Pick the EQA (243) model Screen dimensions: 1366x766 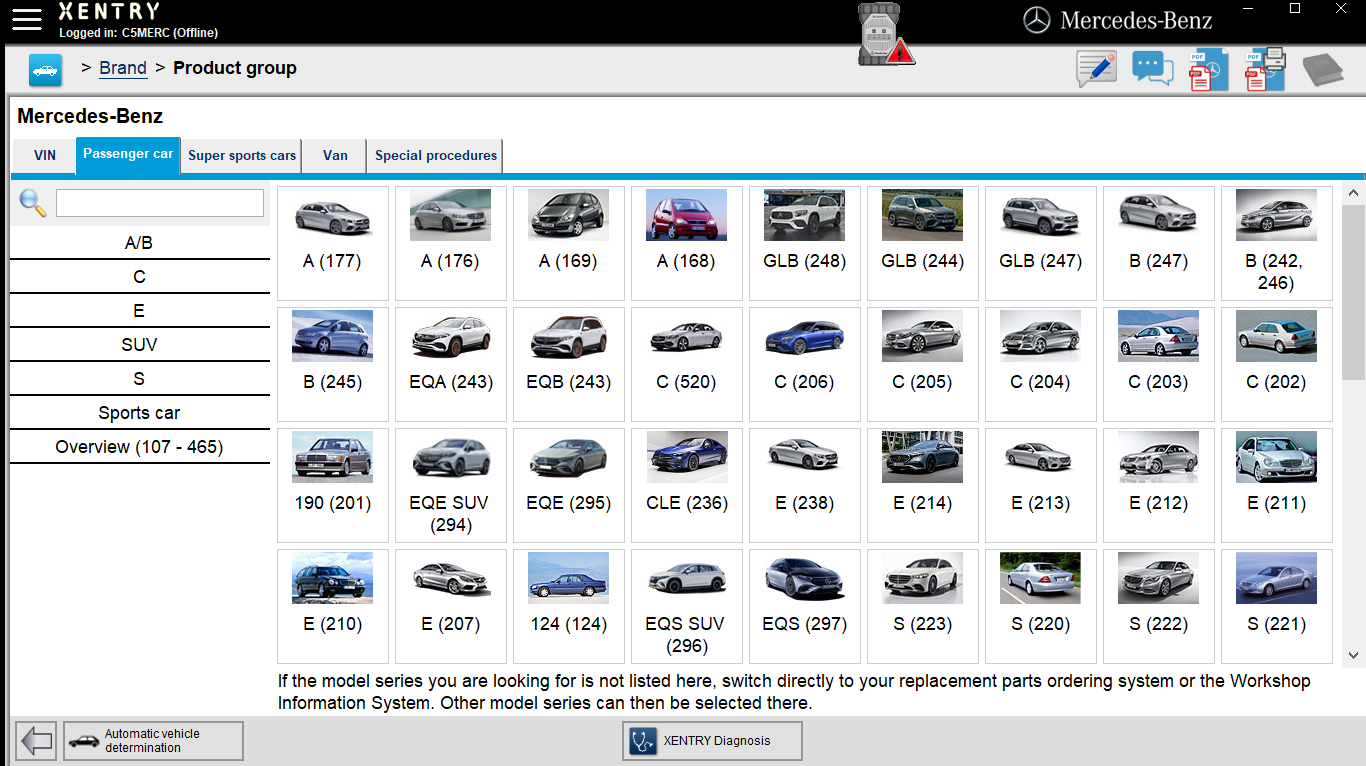tap(451, 364)
